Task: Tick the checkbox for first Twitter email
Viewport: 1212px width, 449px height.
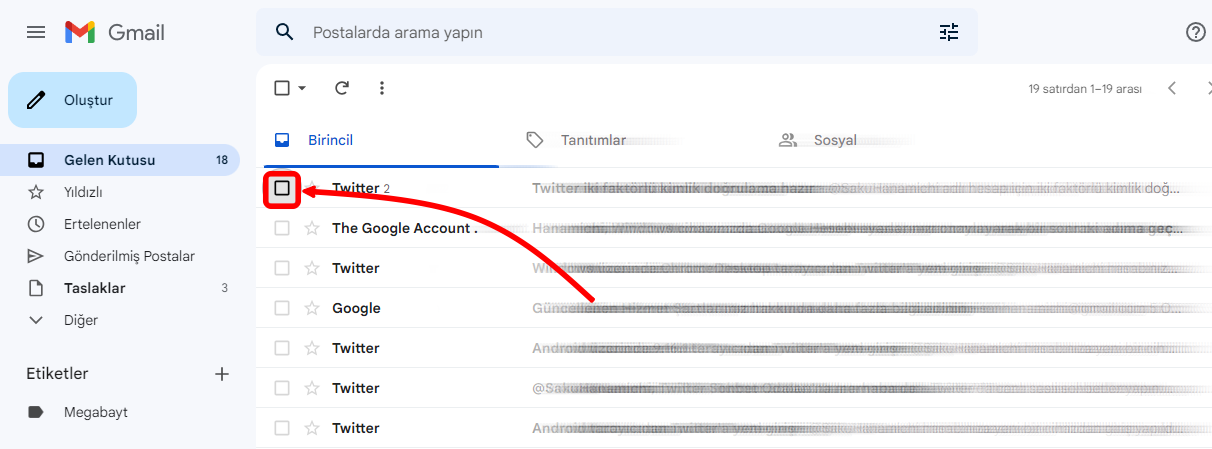Action: click(282, 188)
